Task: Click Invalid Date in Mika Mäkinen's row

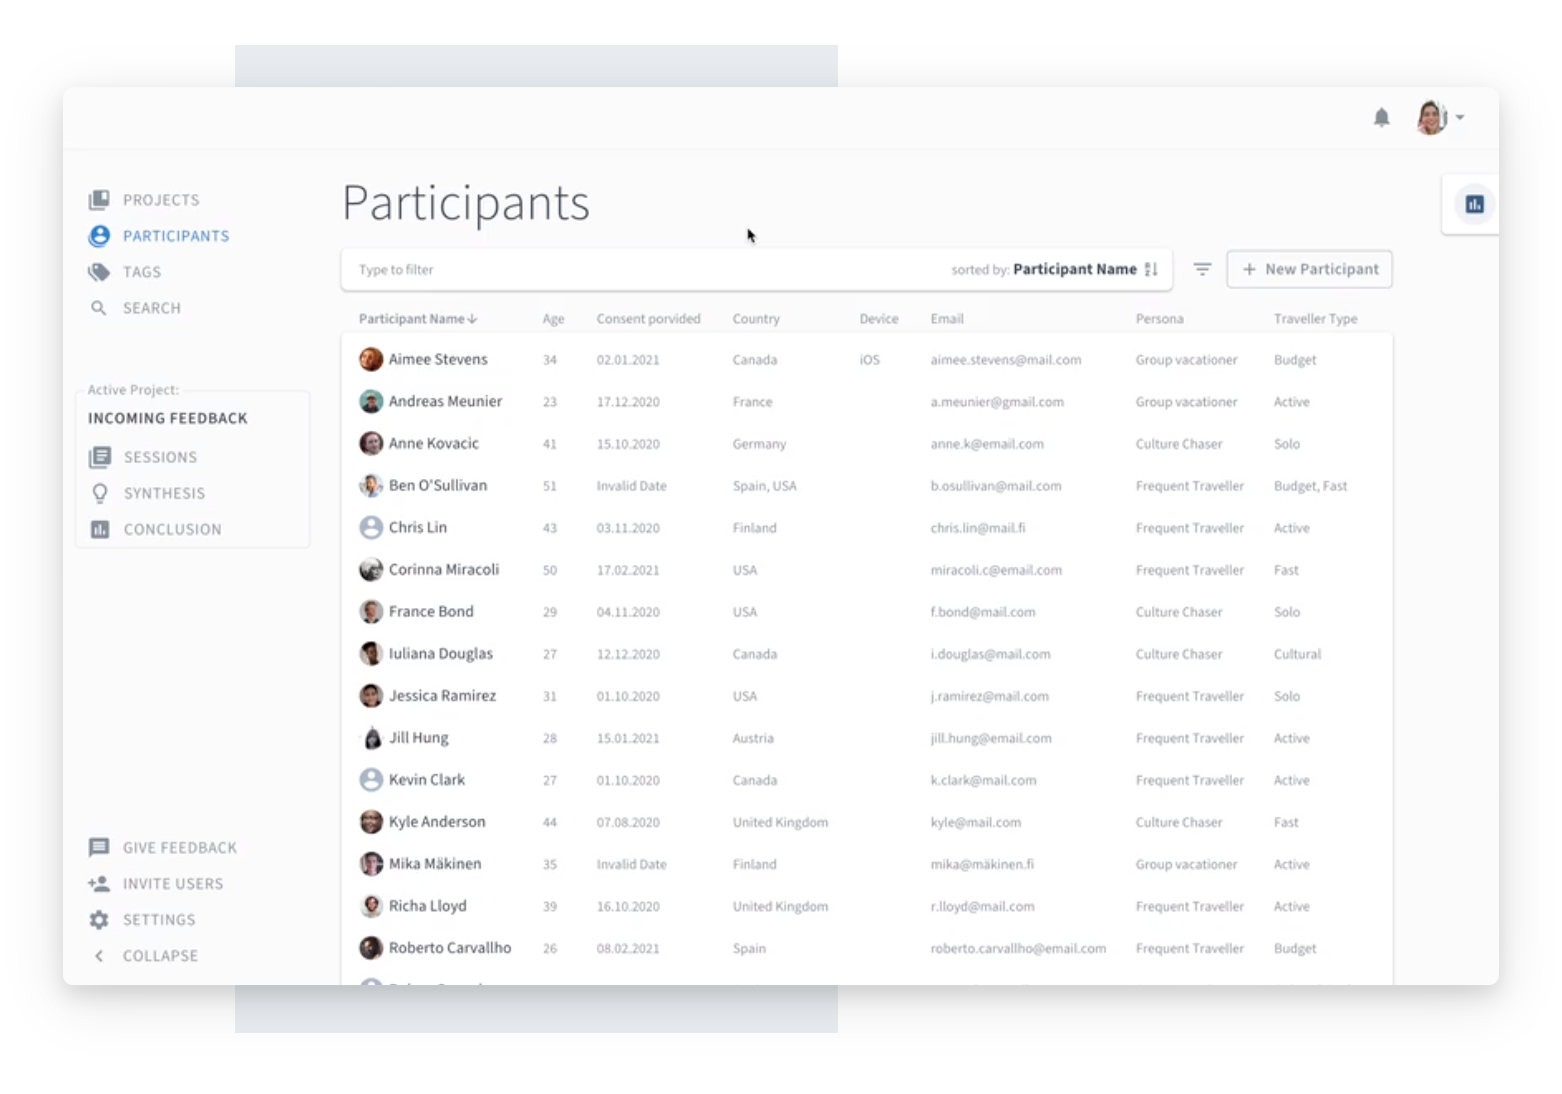Action: coord(631,864)
